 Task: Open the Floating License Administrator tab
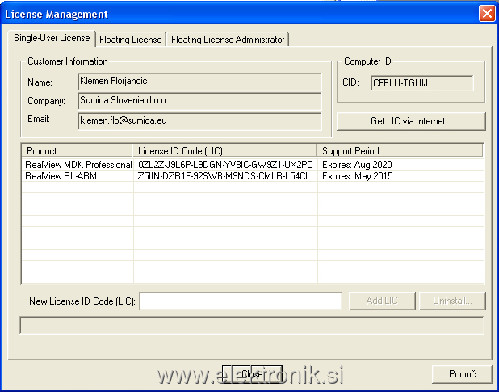[x=227, y=40]
